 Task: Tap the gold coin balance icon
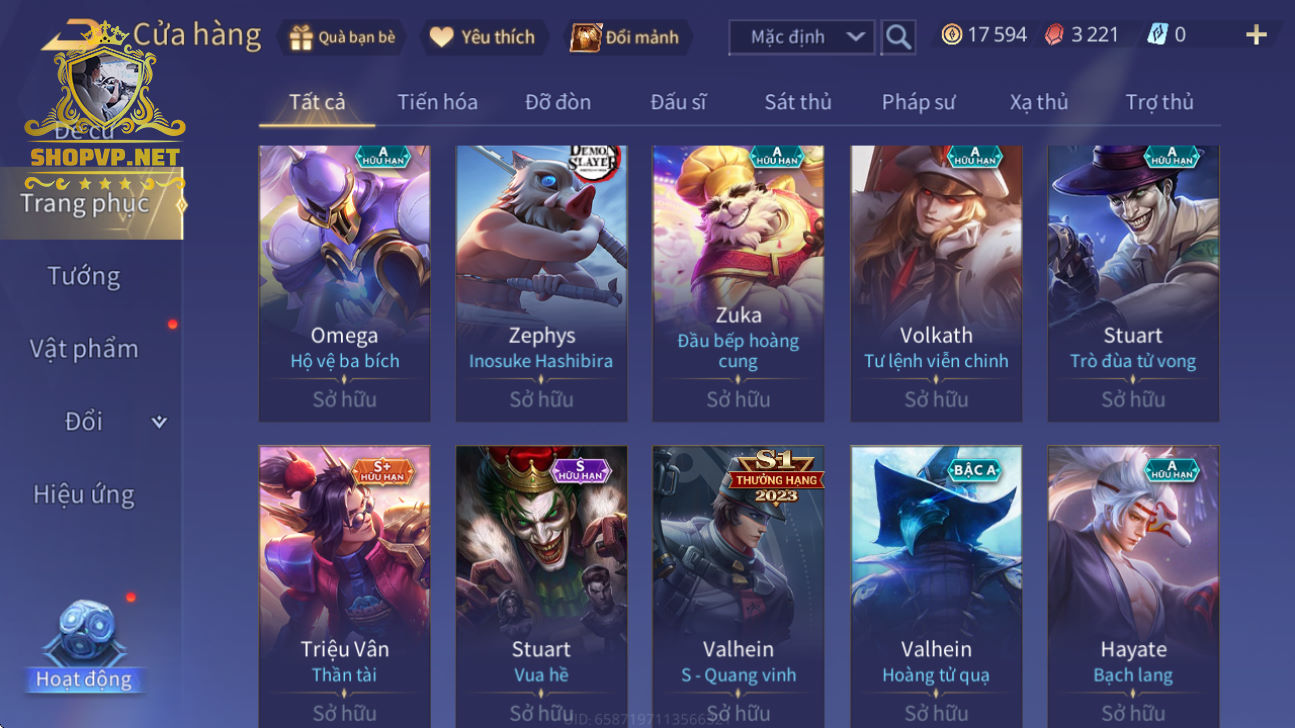pyautogui.click(x=952, y=35)
